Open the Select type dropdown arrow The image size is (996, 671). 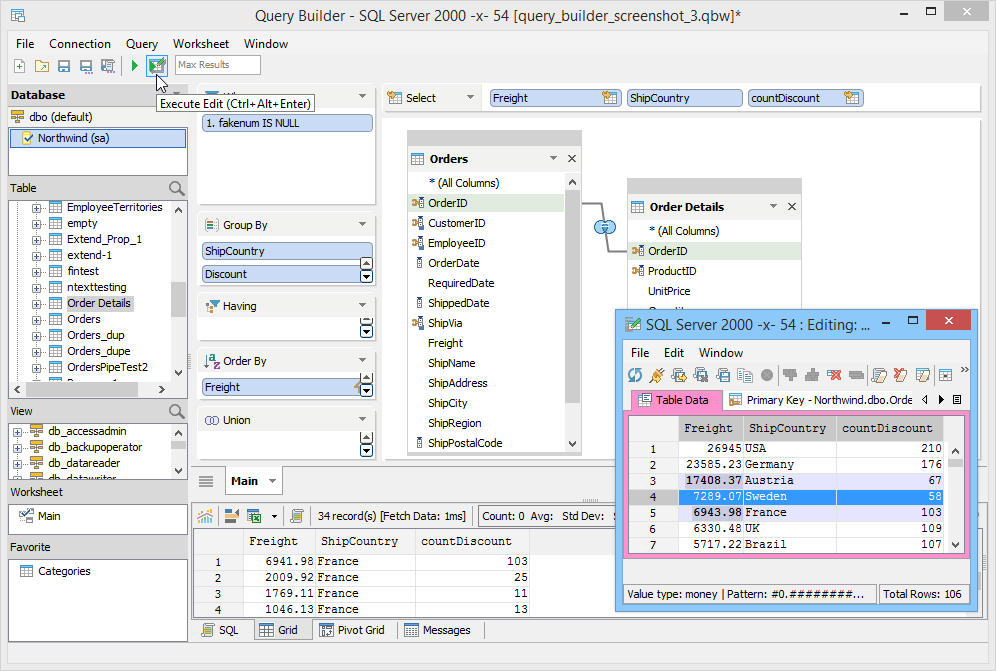470,97
